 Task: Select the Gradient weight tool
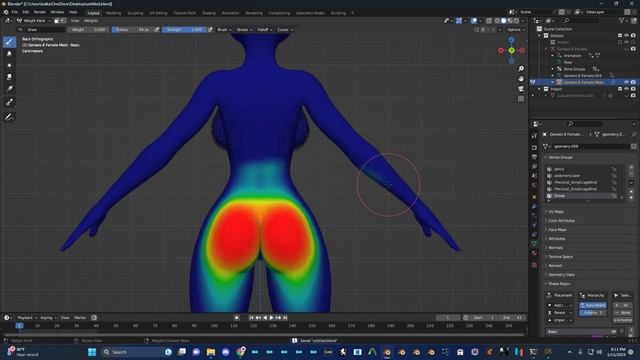[x=9, y=89]
